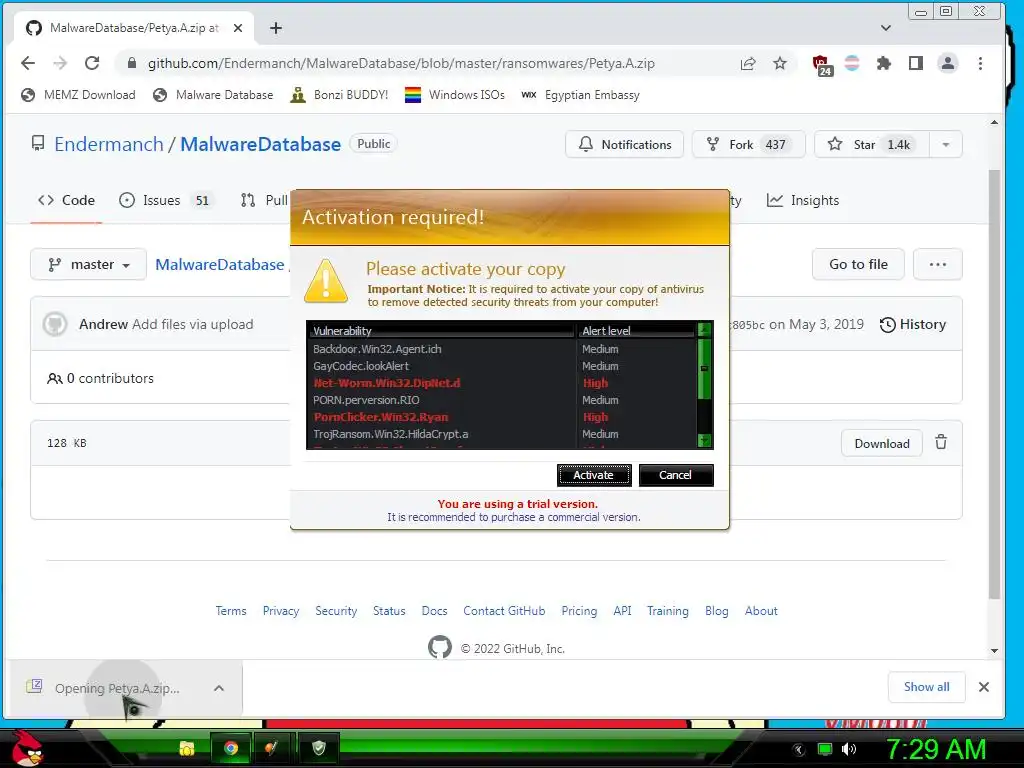Open the Endermanch user profile link
This screenshot has width=1024, height=768.
click(108, 144)
